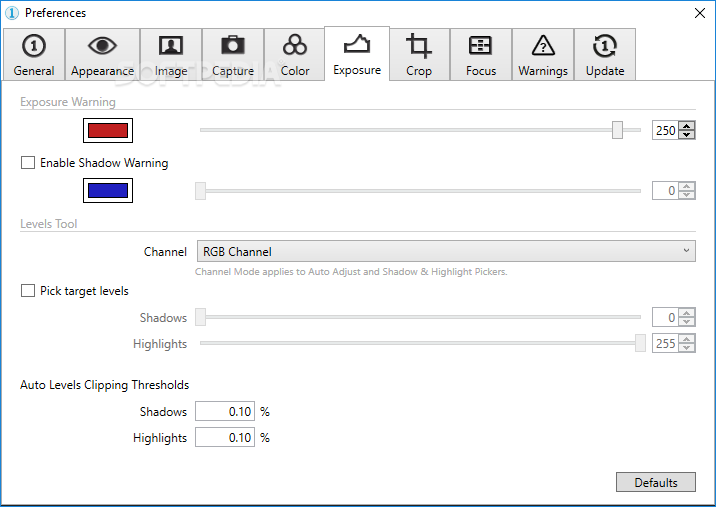Open Appearance tab with eye icon

[102, 55]
